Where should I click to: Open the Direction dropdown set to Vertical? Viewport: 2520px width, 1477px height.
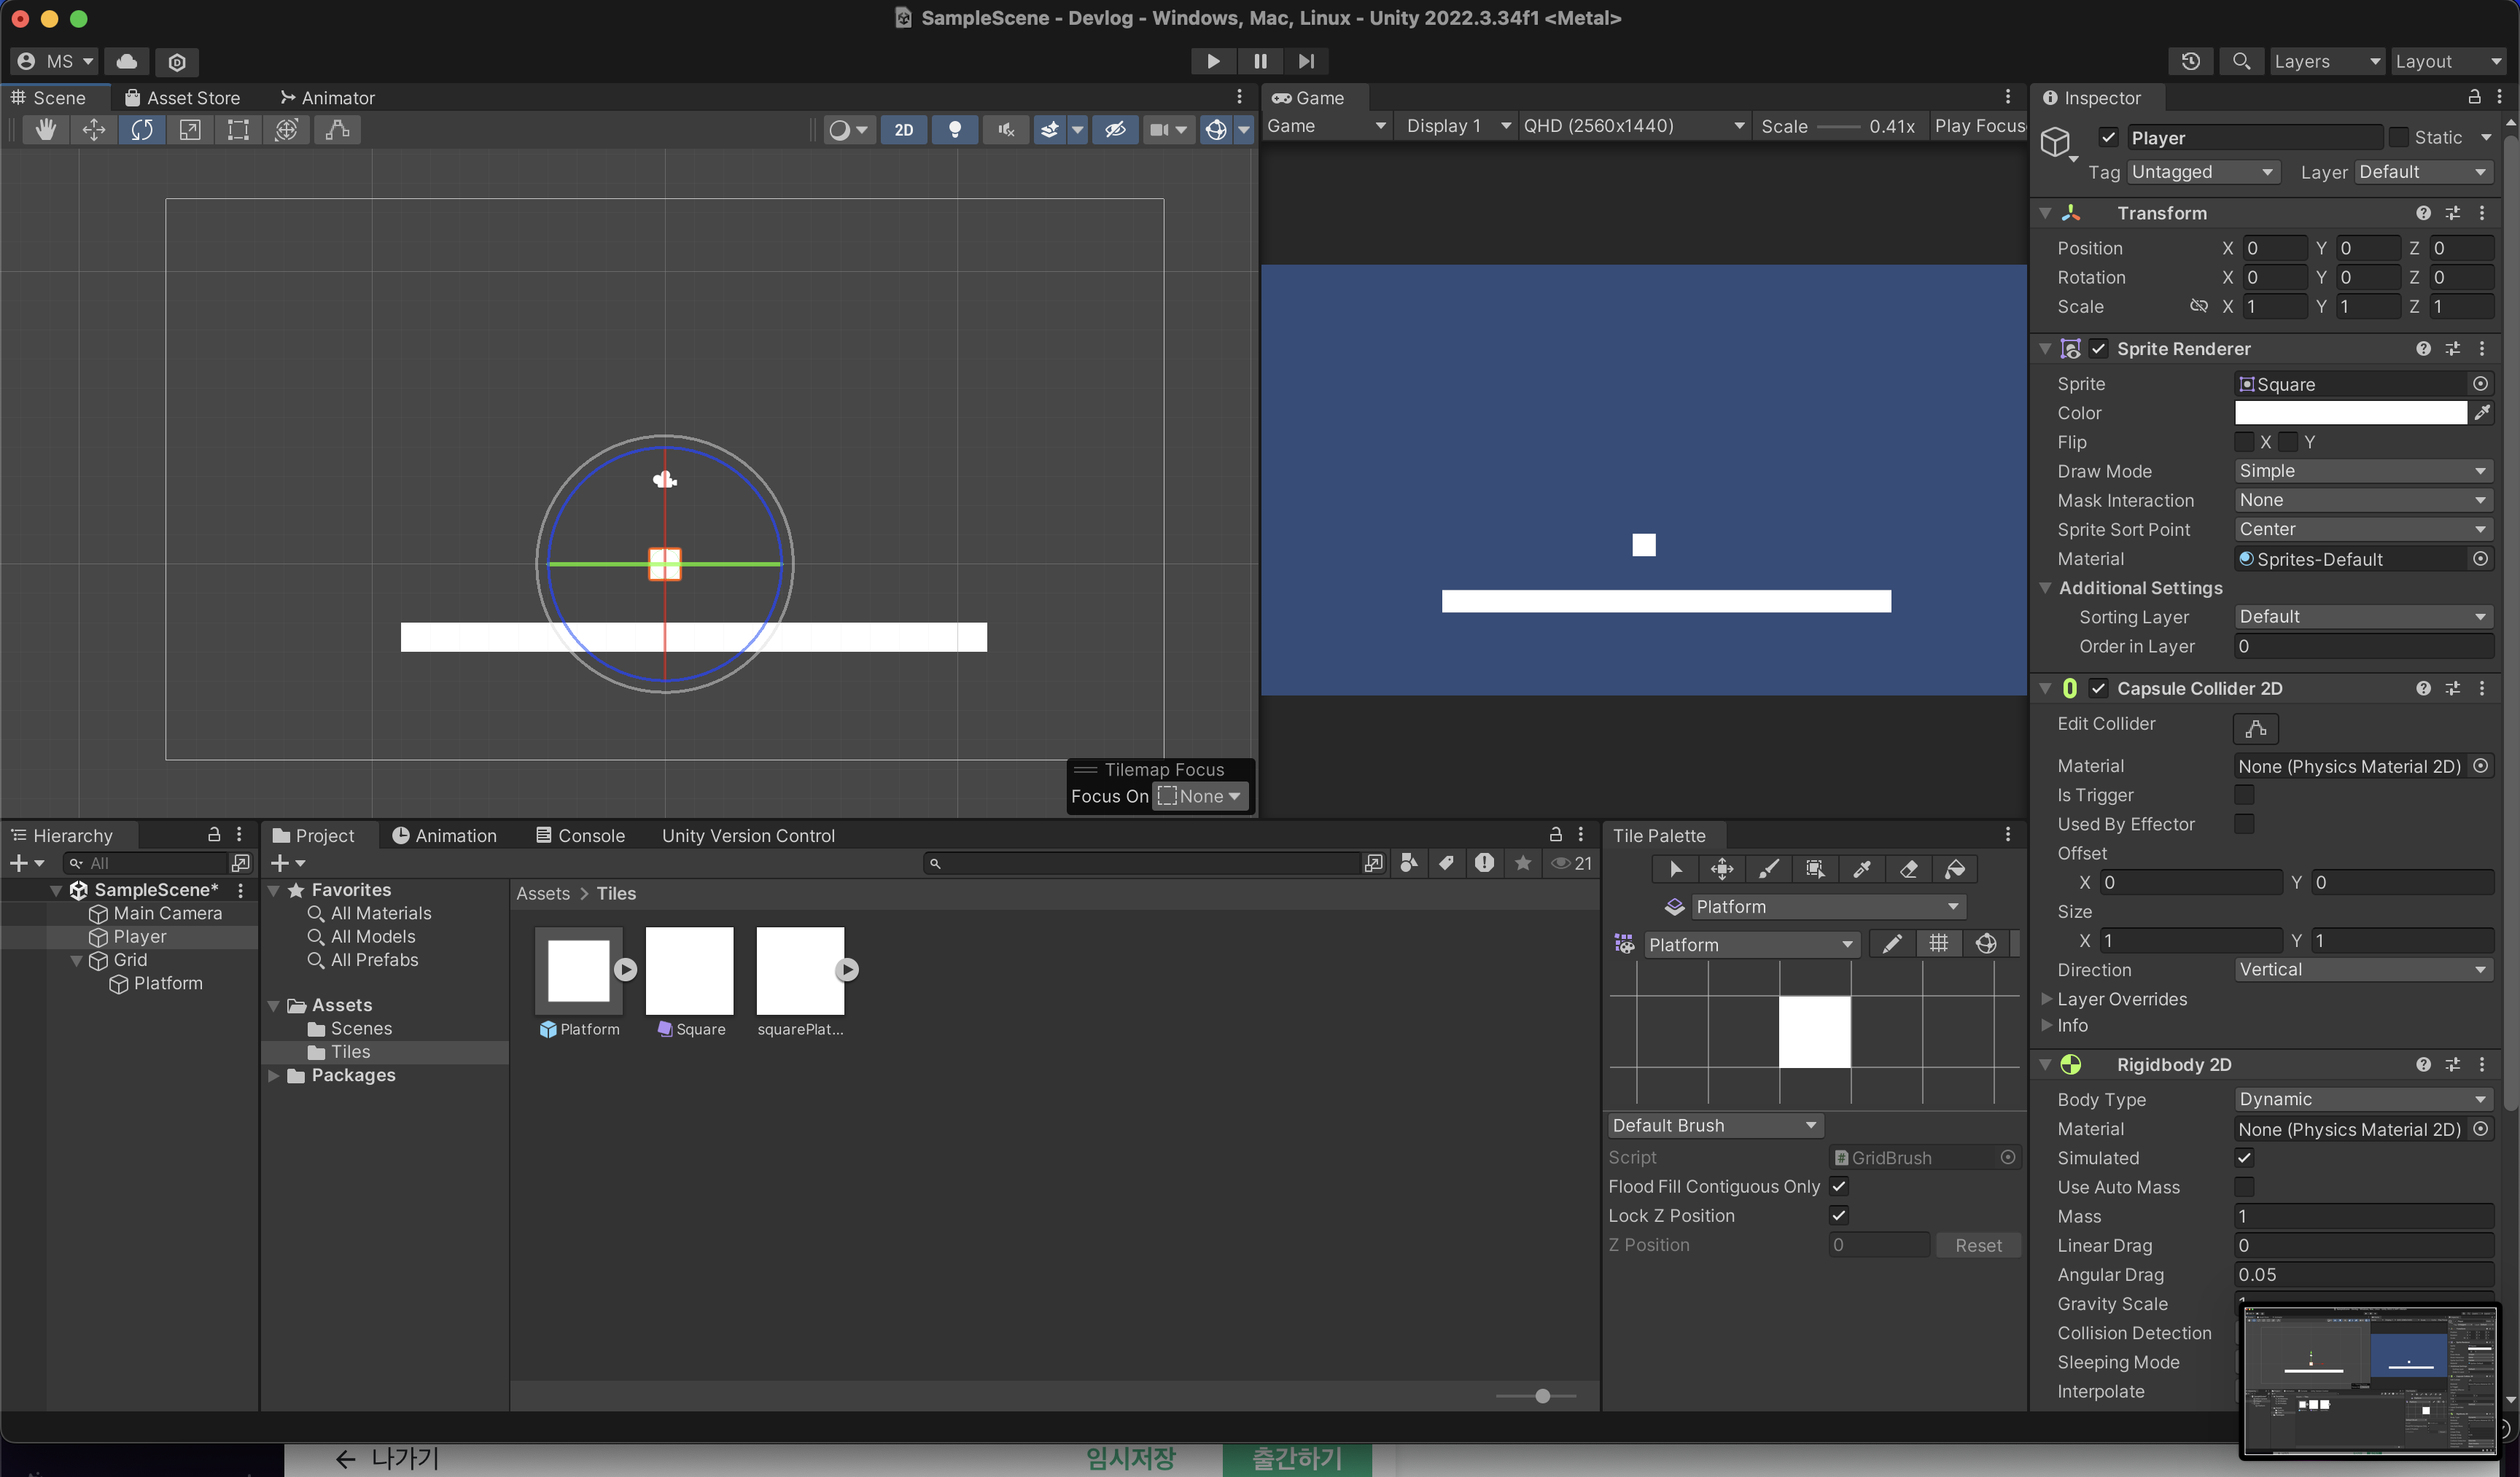tap(2362, 969)
